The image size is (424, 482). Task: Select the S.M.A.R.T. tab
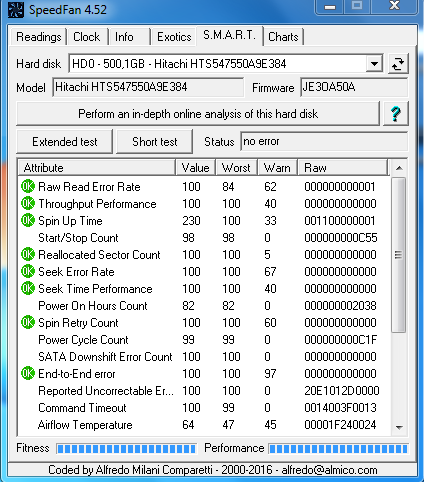point(230,35)
